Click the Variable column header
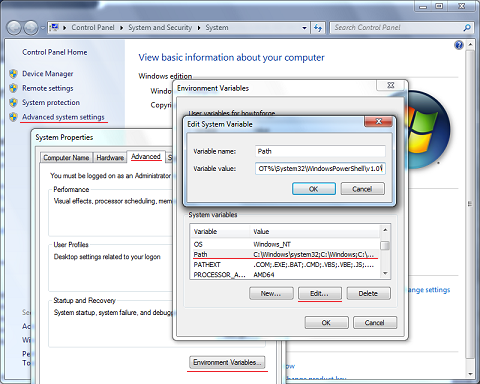Viewport: 480px width, 384px height. pos(220,231)
